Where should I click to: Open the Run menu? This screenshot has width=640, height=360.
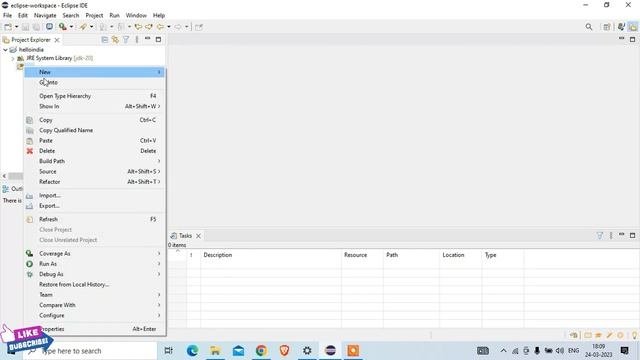pos(114,16)
